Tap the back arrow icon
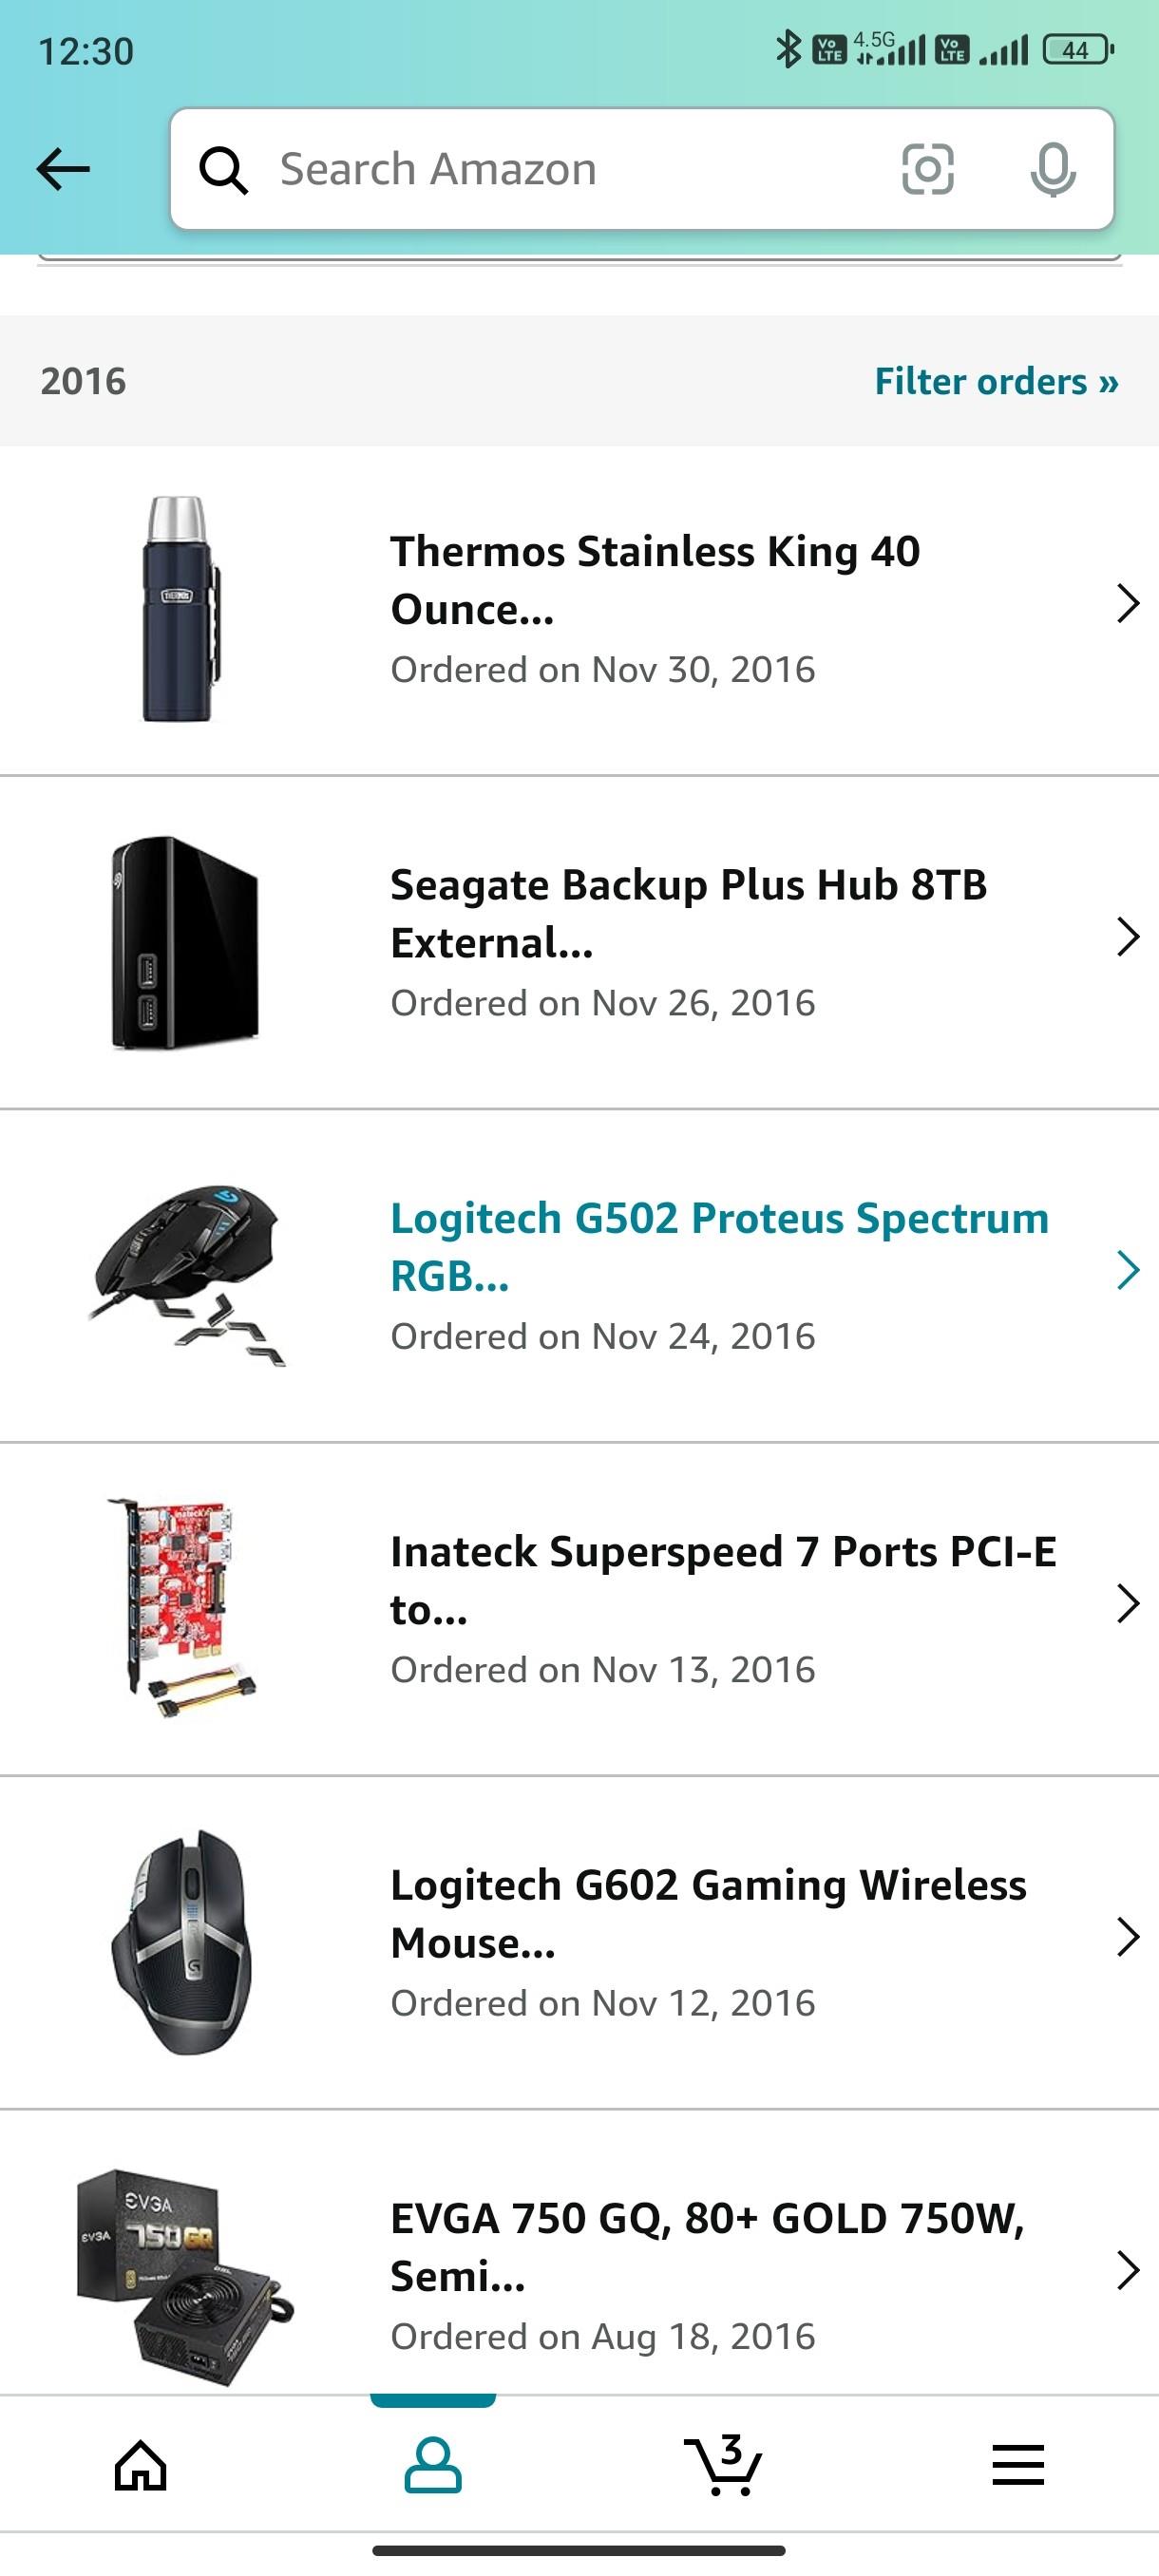The height and width of the screenshot is (2576, 1159). [x=63, y=169]
